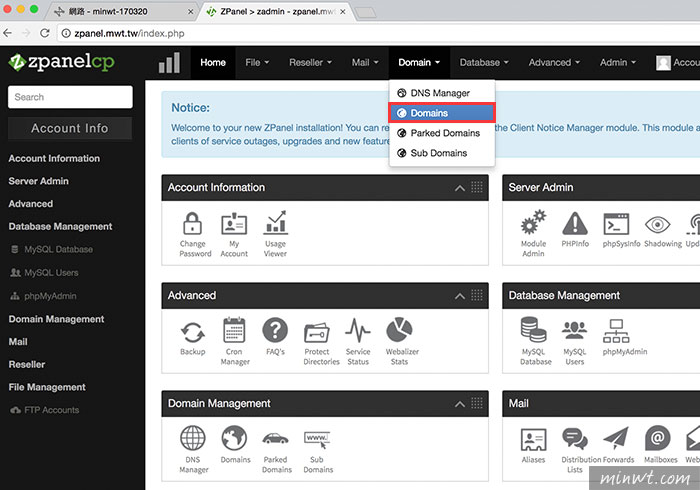700x490 pixels.
Task: Go back in the browser
Action: [x=8, y=33]
